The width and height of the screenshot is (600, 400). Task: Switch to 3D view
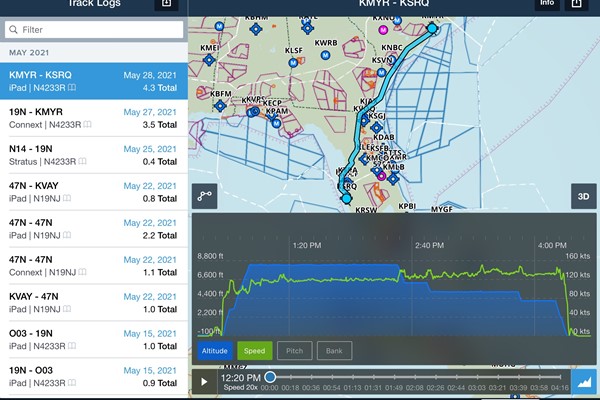[x=582, y=197]
